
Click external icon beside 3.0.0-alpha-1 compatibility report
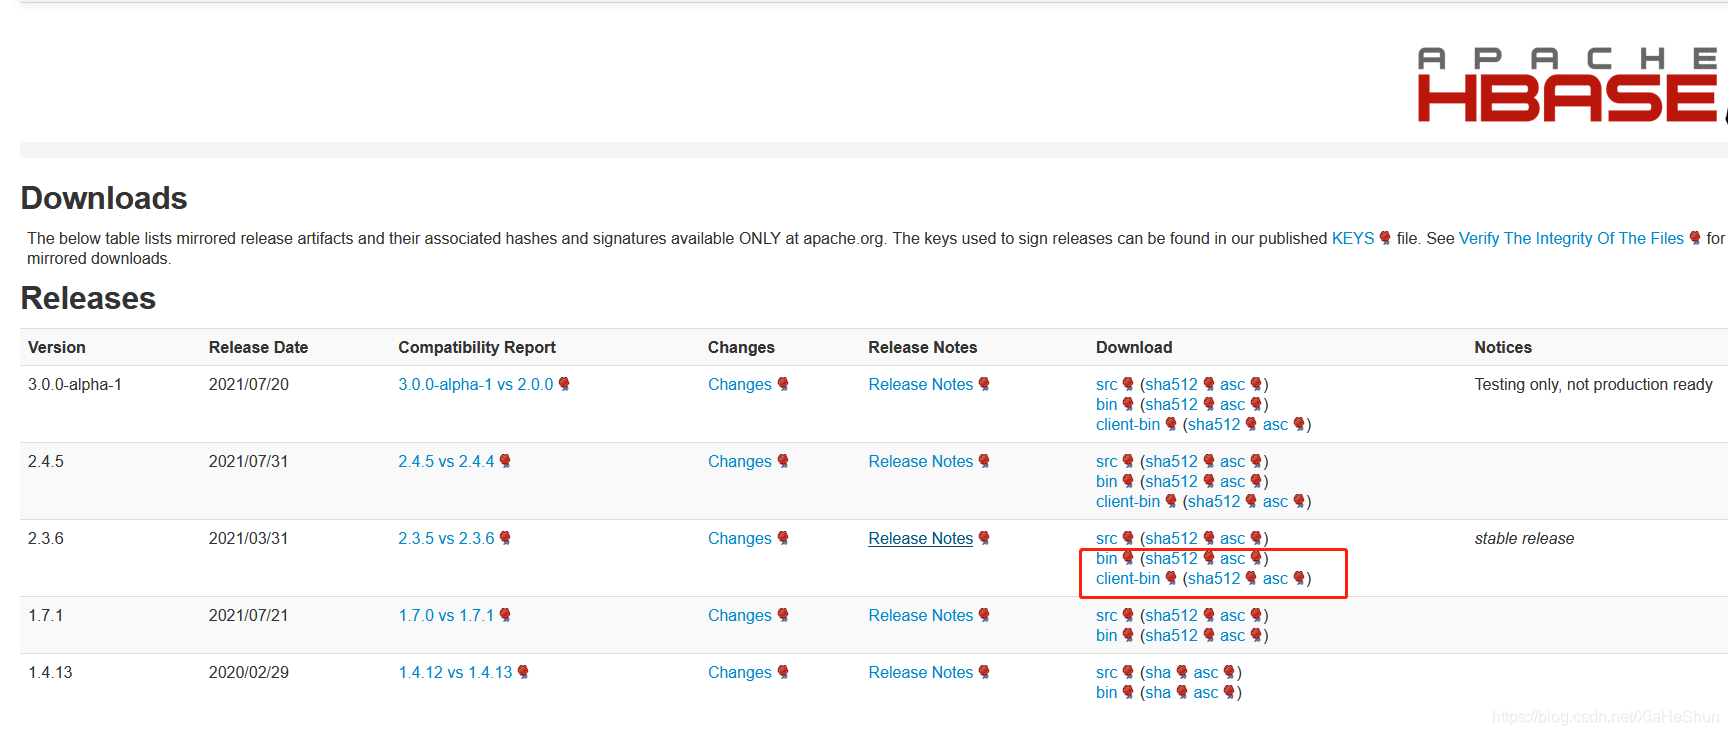tap(564, 384)
